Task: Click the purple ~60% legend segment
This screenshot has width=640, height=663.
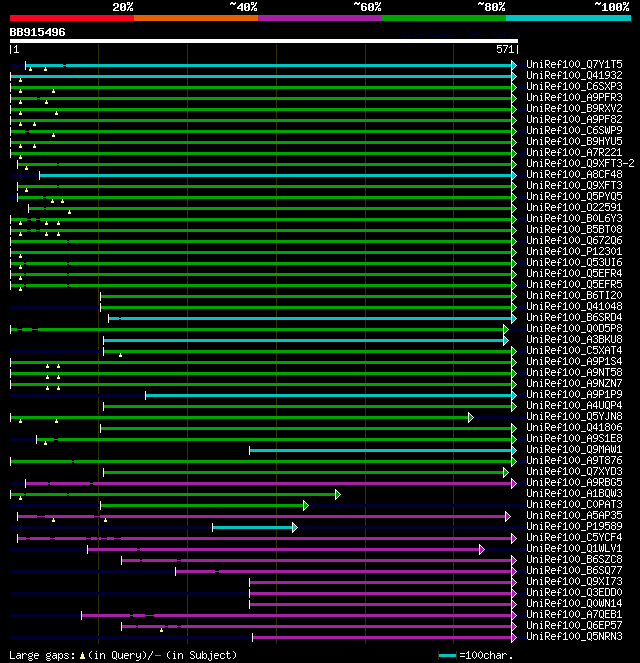Action: pyautogui.click(x=320, y=18)
